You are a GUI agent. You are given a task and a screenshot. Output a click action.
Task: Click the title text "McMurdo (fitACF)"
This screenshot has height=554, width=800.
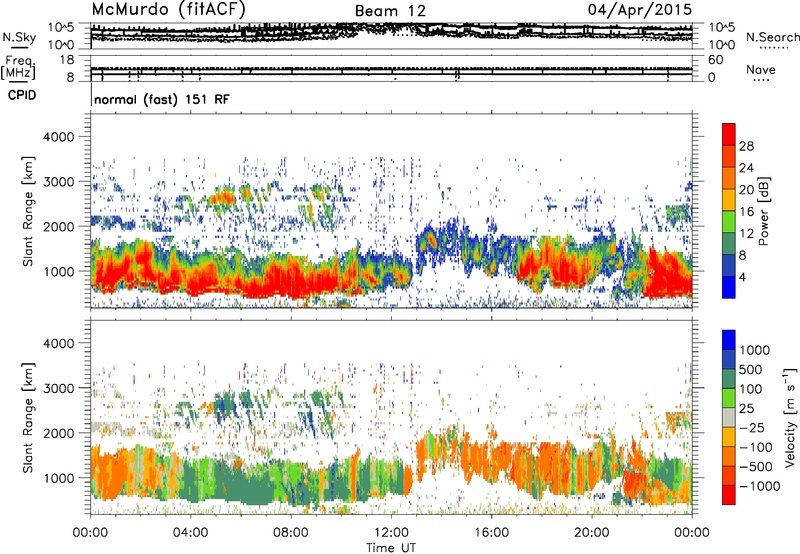click(x=169, y=9)
